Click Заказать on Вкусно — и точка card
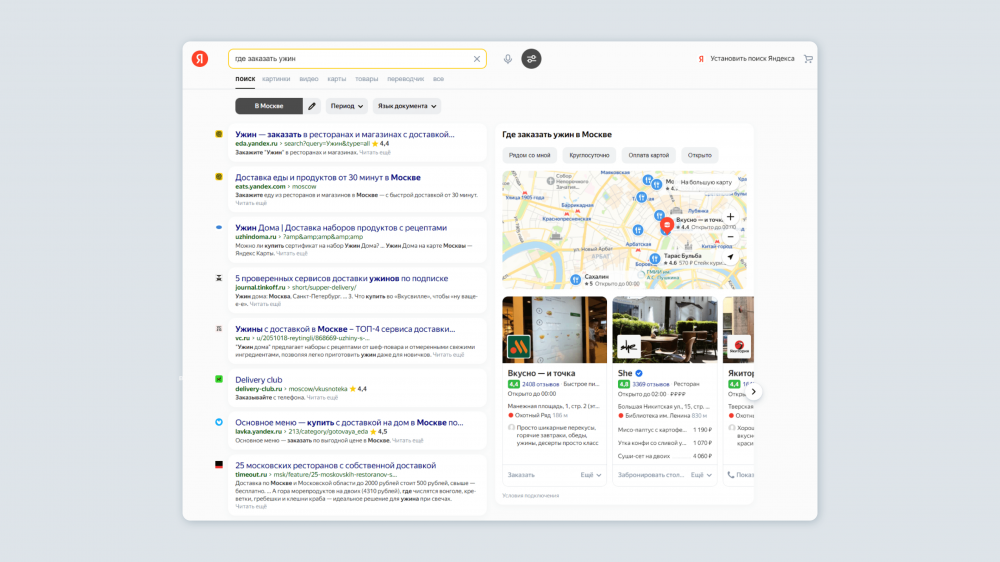This screenshot has width=1000, height=562. click(521, 475)
